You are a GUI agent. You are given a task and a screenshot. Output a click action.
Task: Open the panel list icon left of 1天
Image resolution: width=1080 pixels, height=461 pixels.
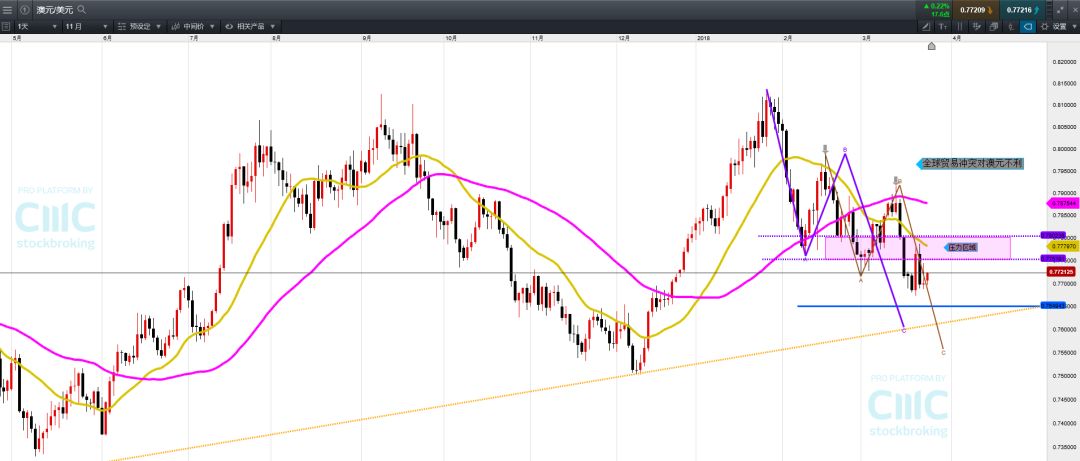pos(6,26)
